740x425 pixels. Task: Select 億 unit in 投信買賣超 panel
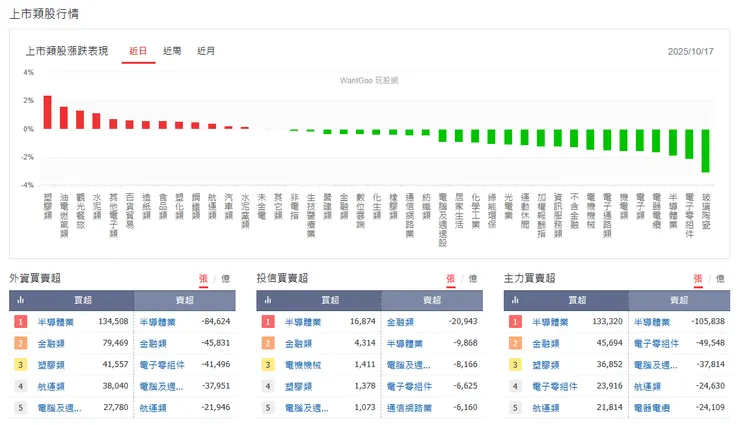[x=473, y=278]
